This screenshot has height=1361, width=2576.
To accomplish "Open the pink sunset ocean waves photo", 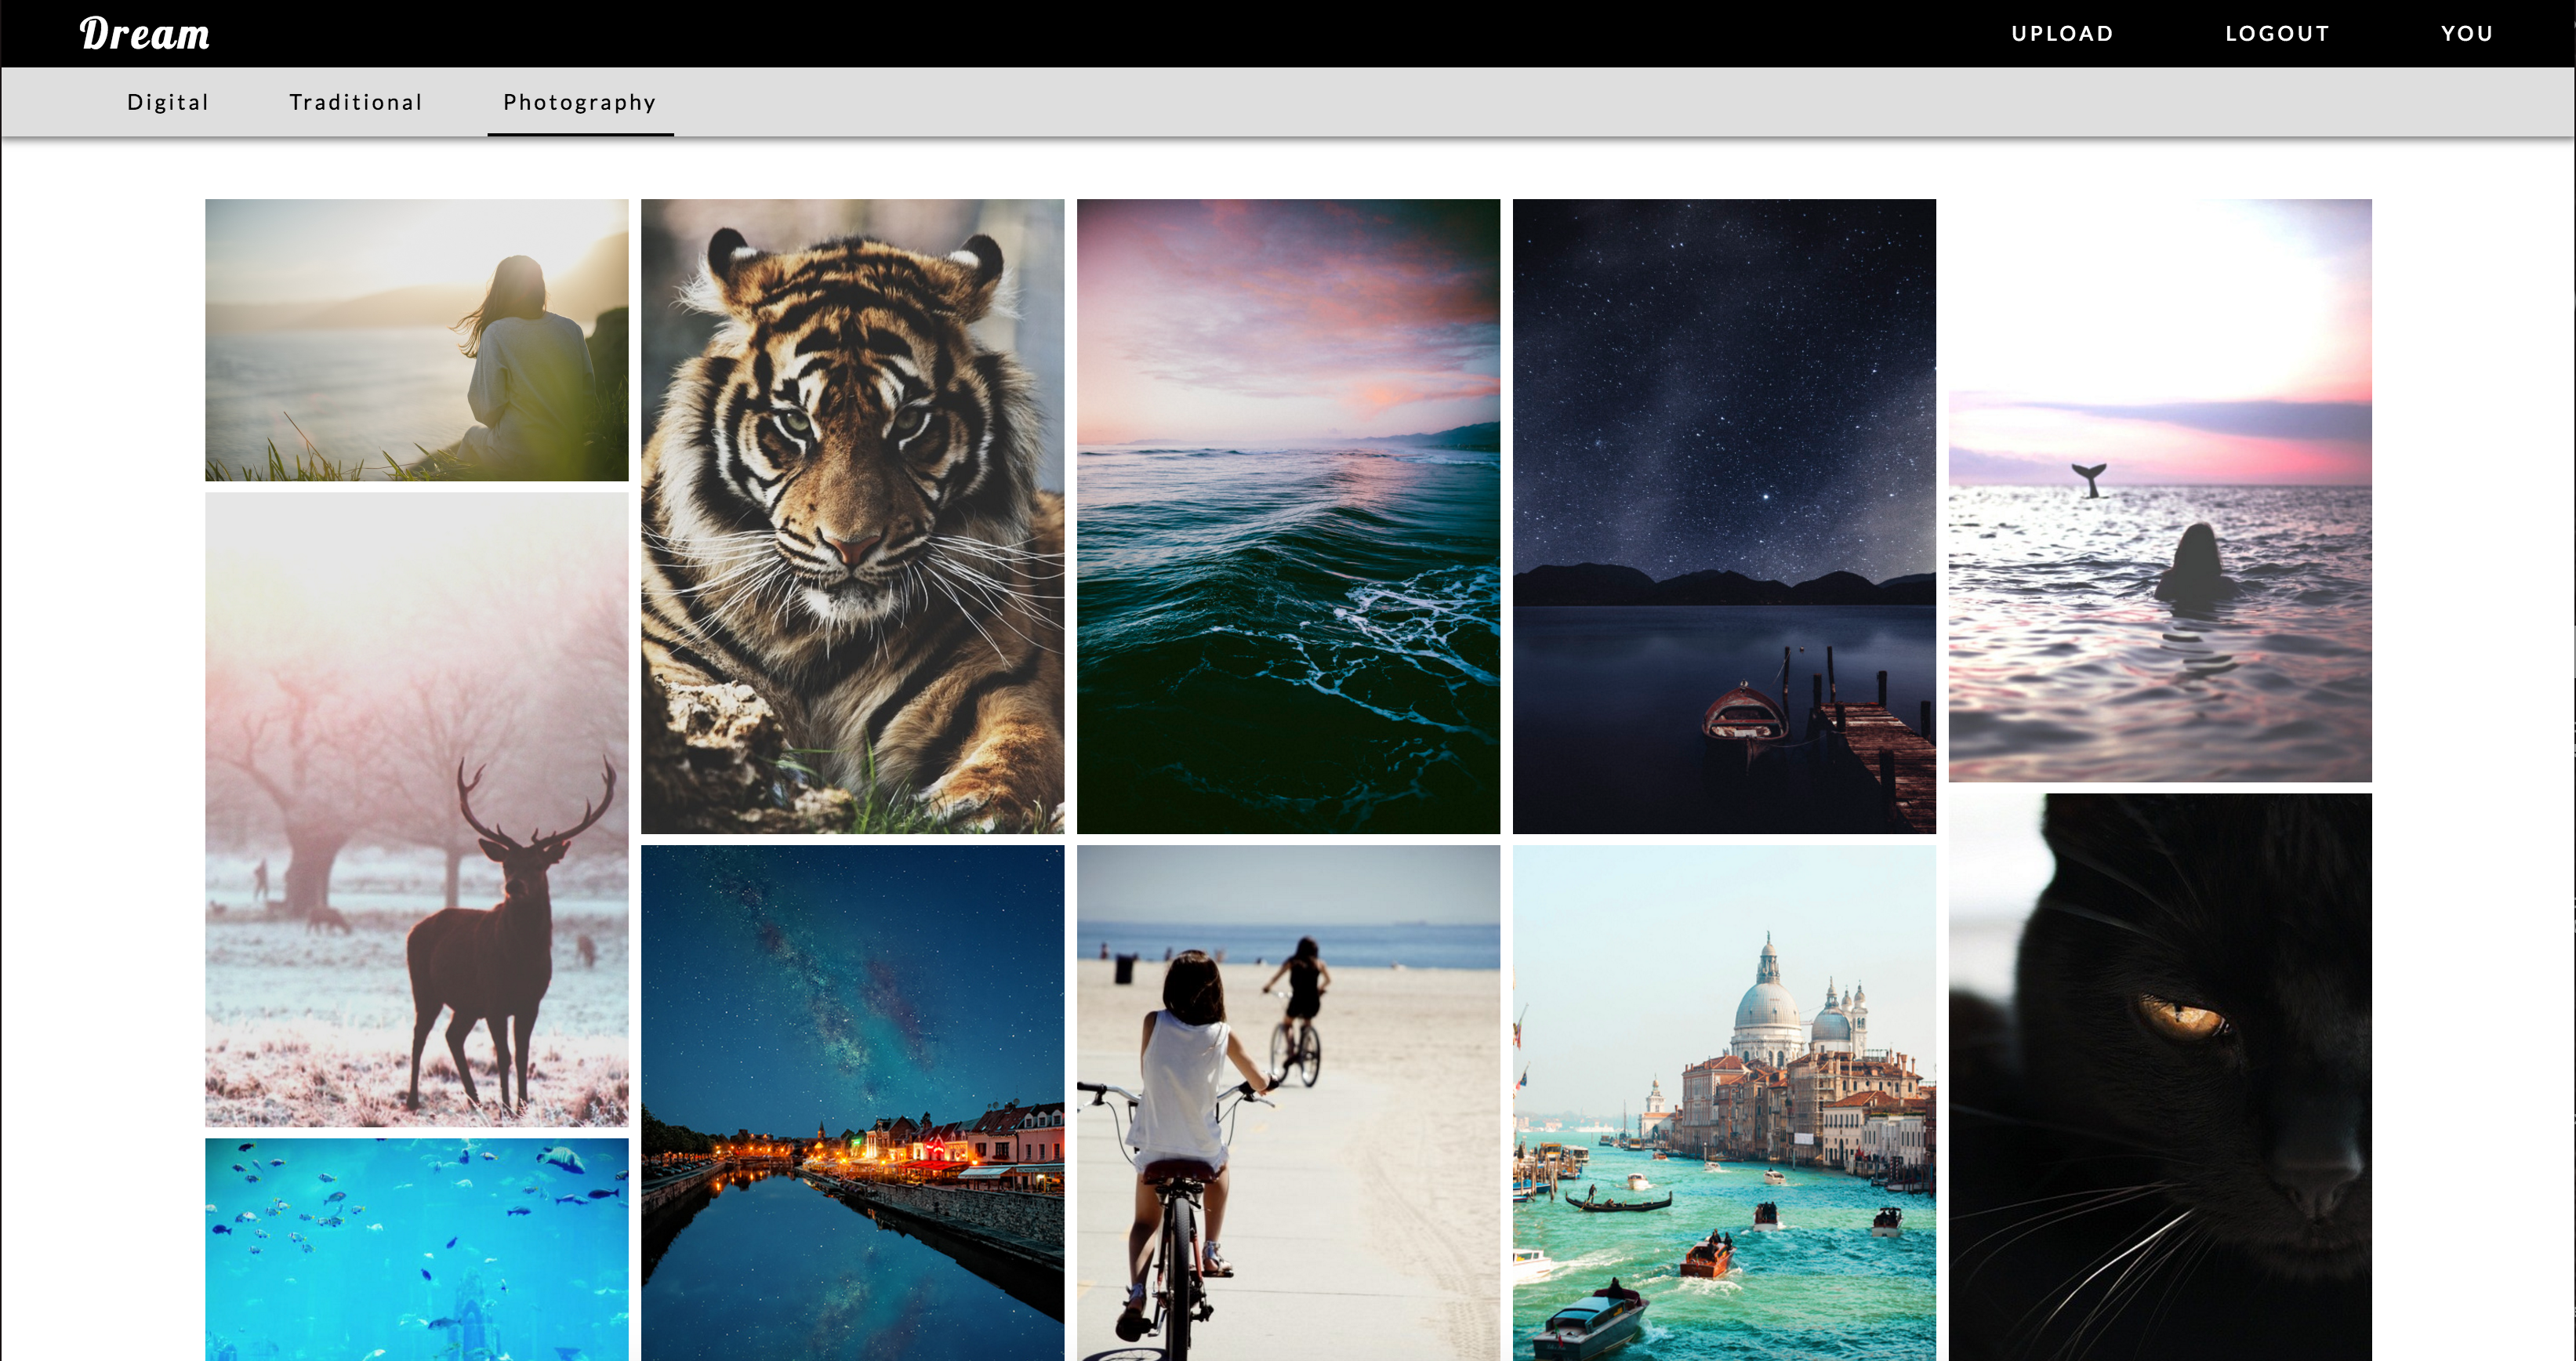I will coord(1288,516).
